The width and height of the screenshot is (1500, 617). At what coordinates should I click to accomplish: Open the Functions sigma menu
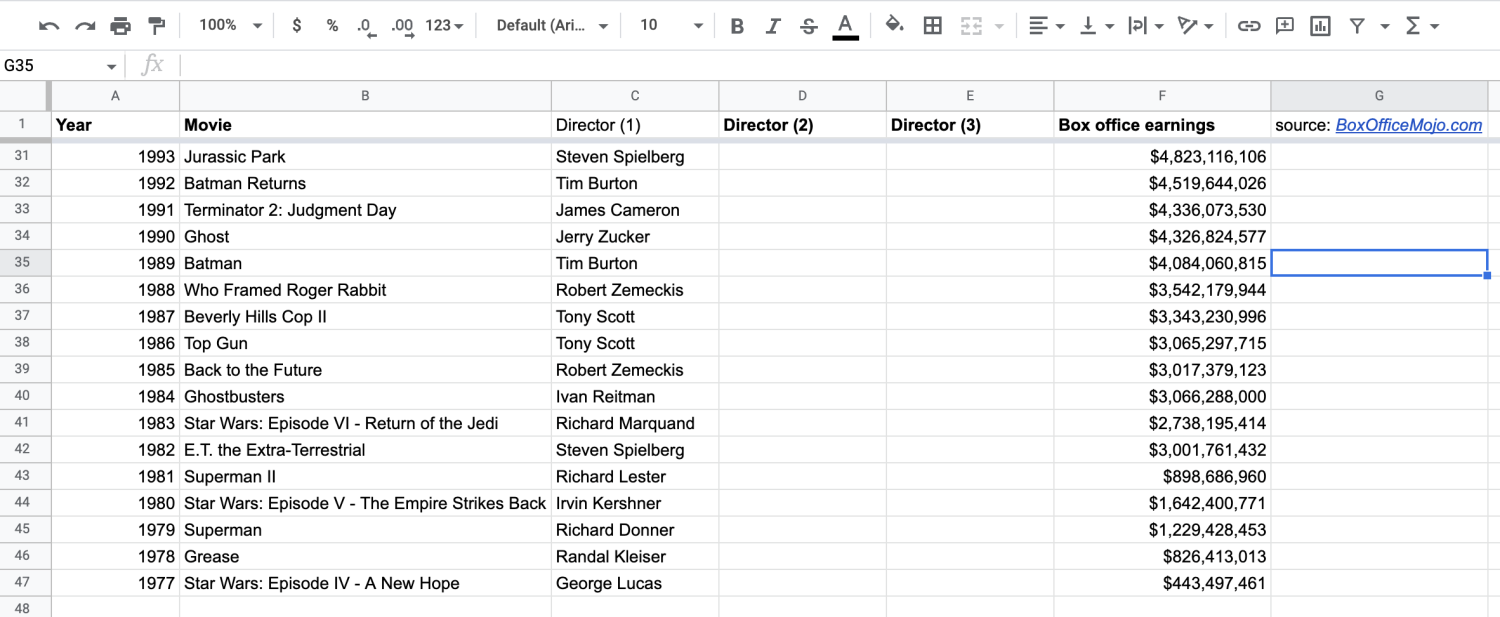1421,26
